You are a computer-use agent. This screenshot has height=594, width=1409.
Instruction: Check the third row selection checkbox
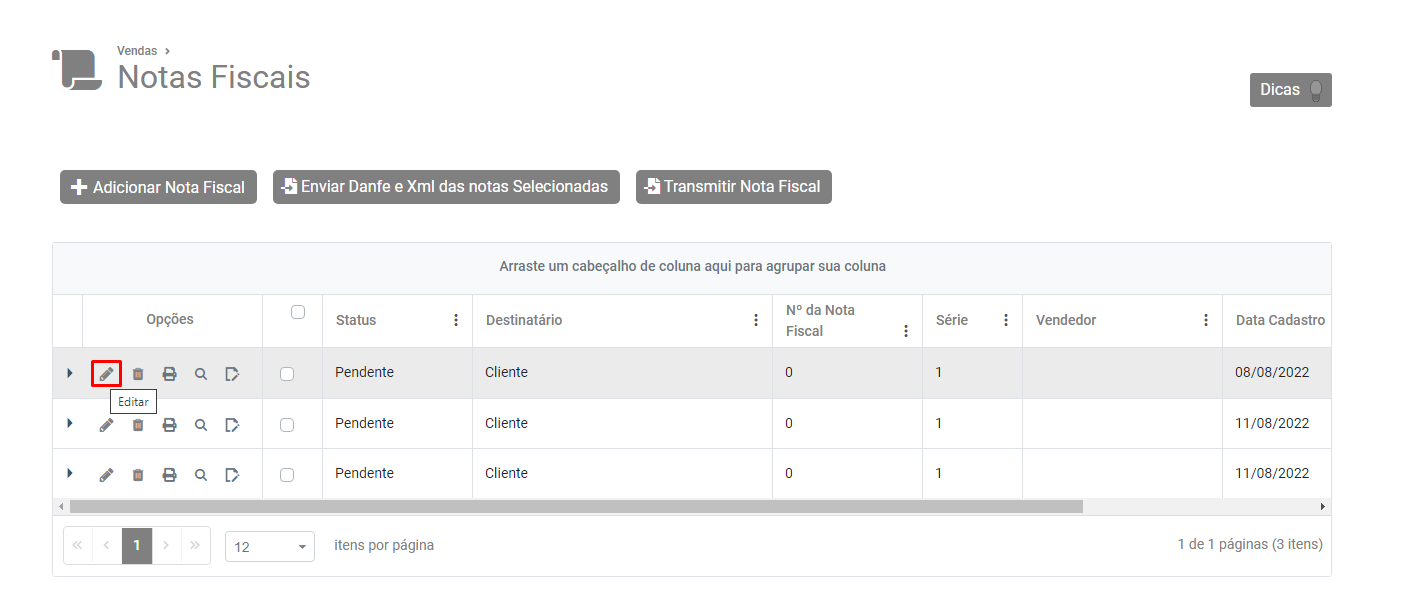[x=287, y=475]
